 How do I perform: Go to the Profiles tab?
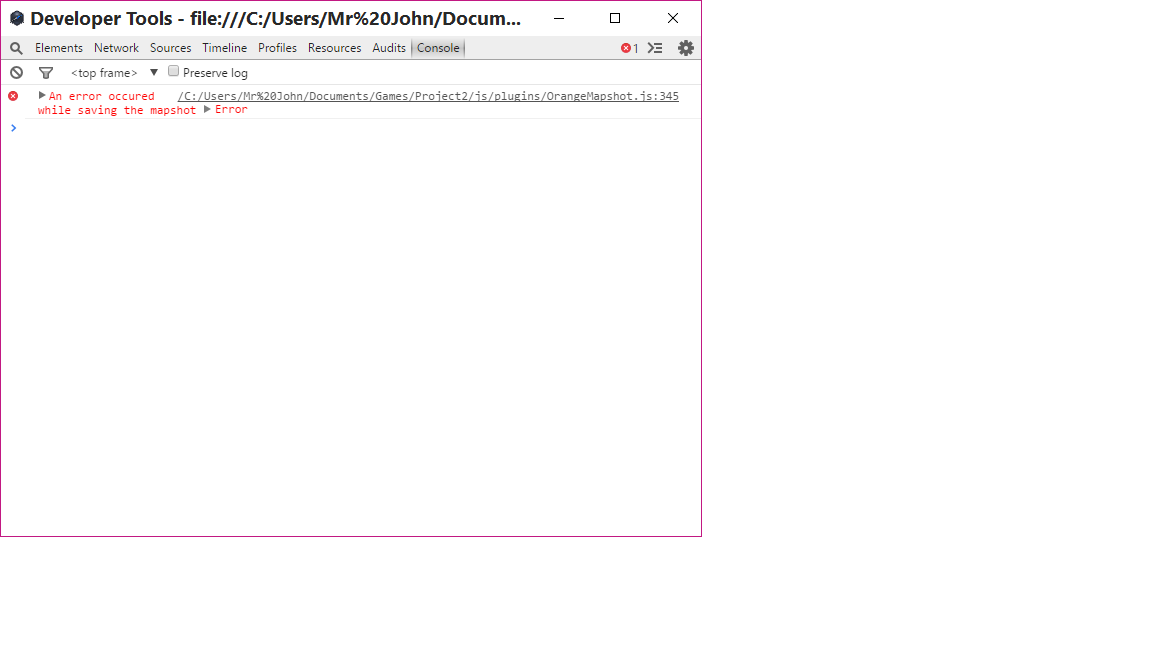pyautogui.click(x=278, y=48)
